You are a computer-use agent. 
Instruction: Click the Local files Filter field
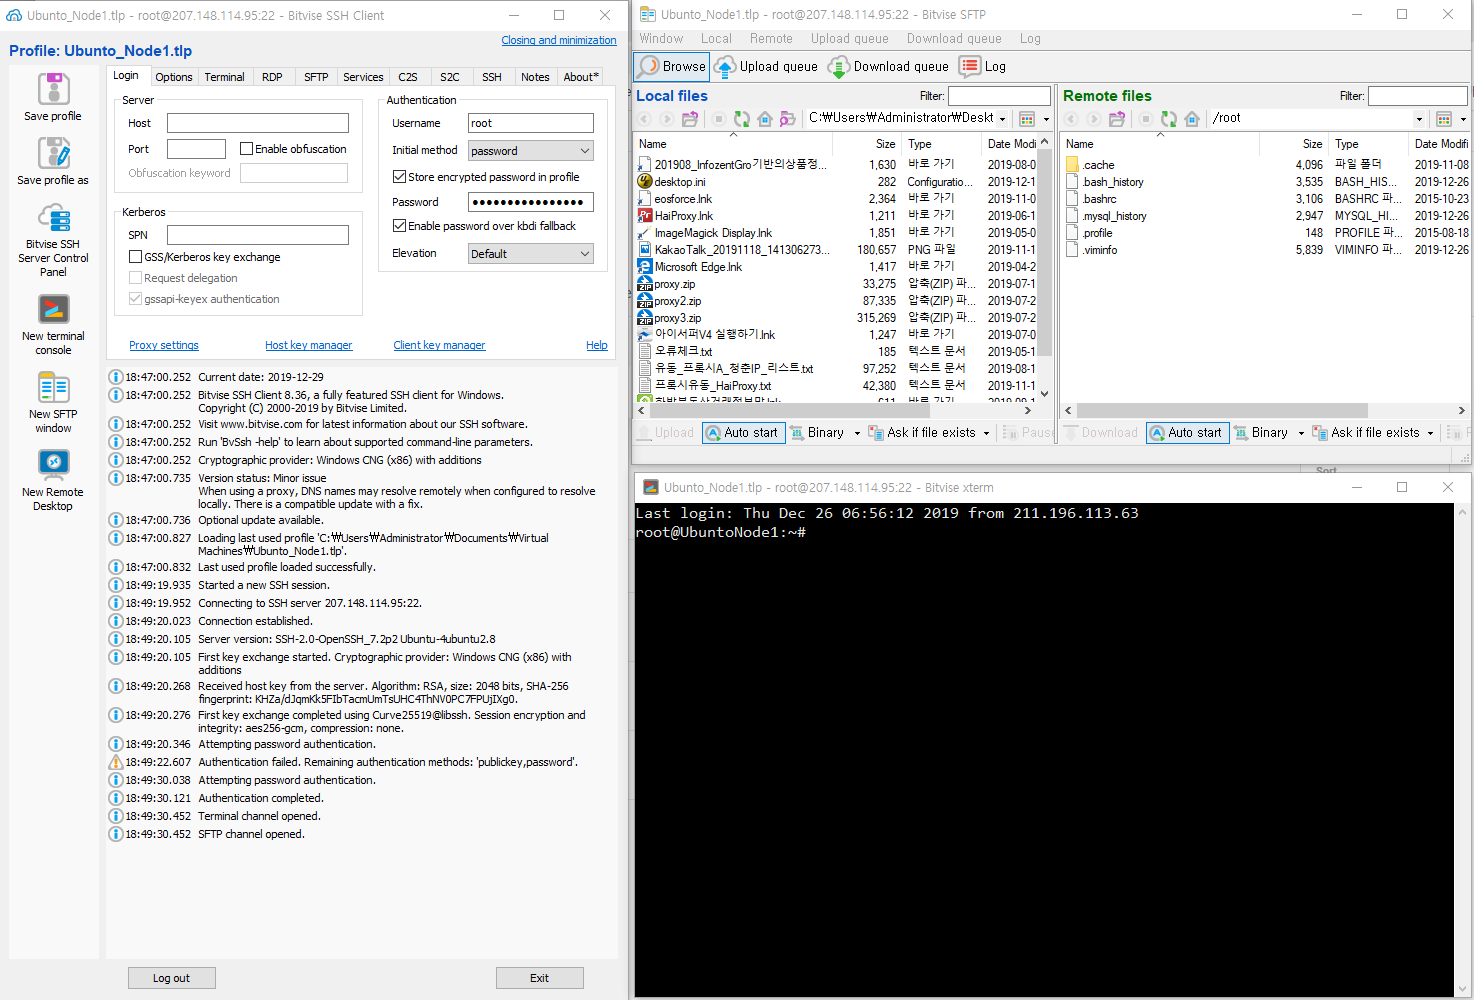click(x=999, y=96)
